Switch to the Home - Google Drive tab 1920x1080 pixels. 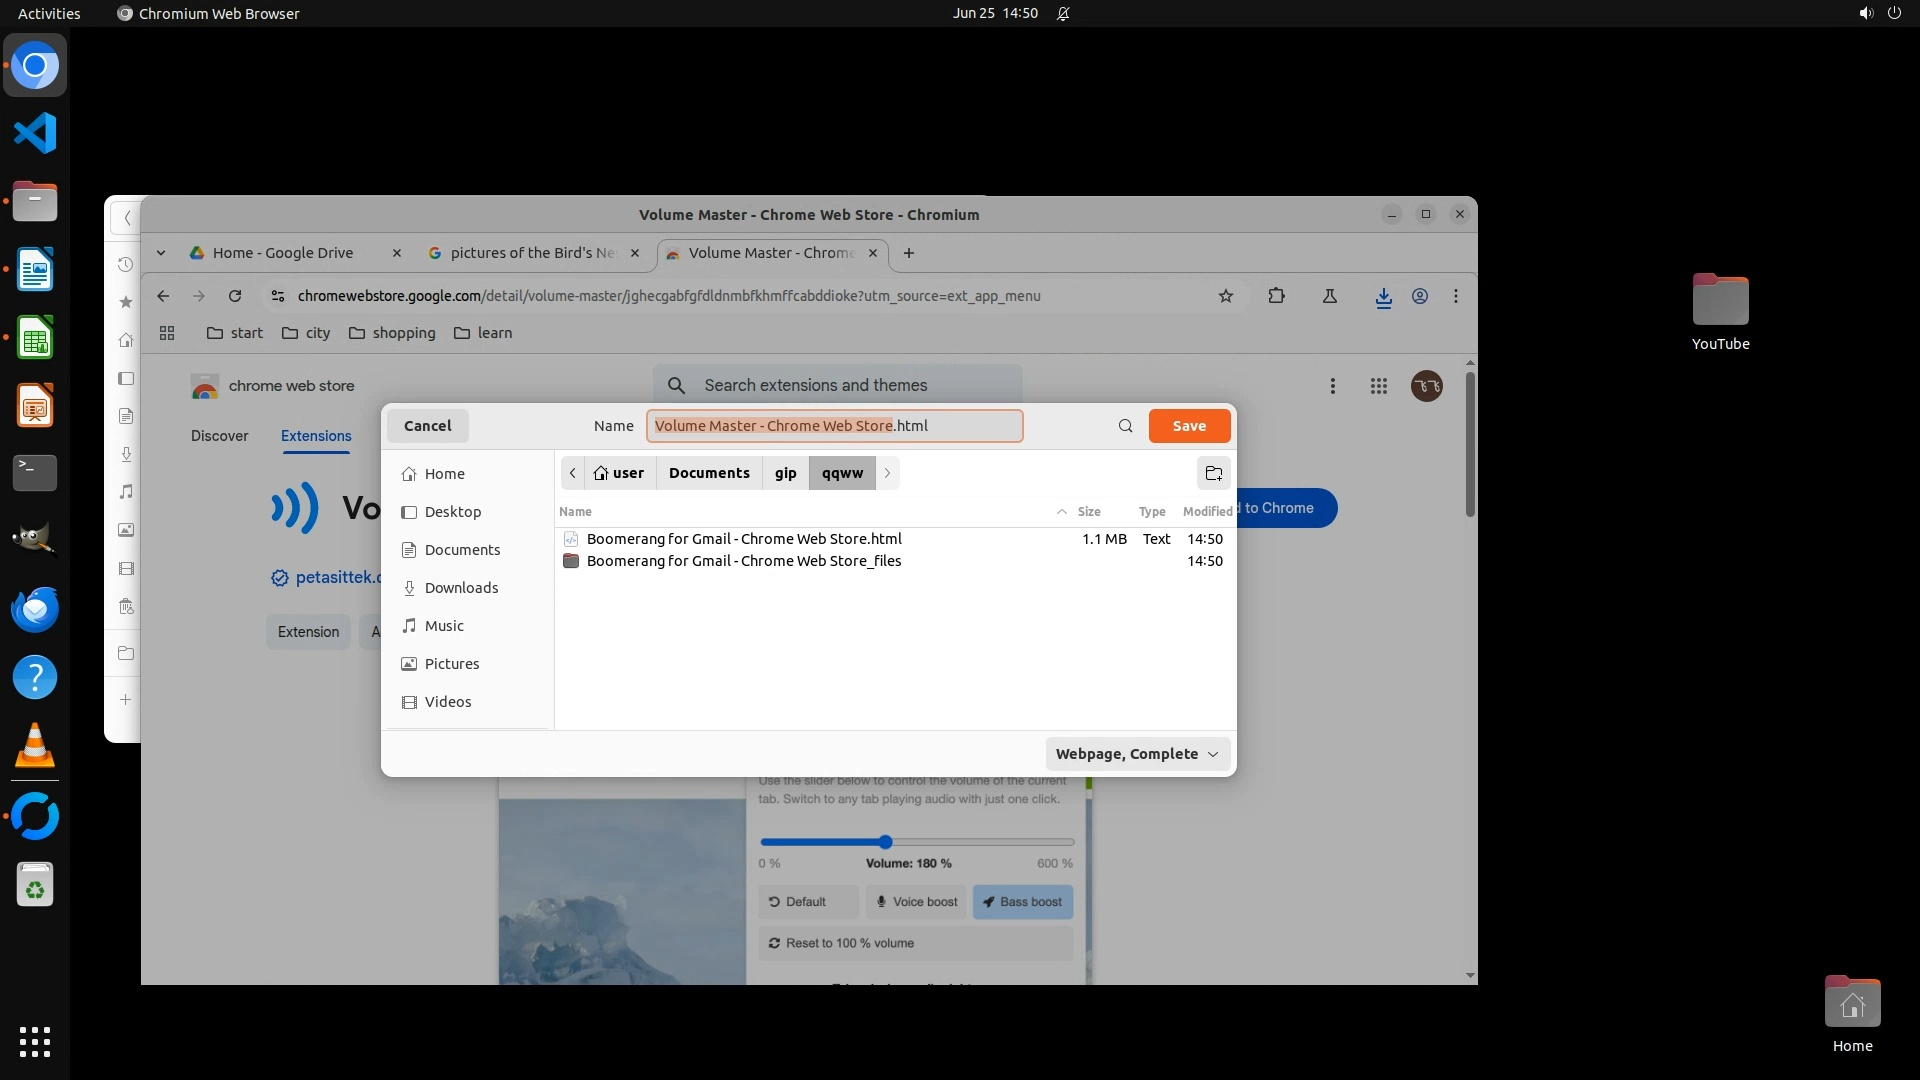[283, 253]
